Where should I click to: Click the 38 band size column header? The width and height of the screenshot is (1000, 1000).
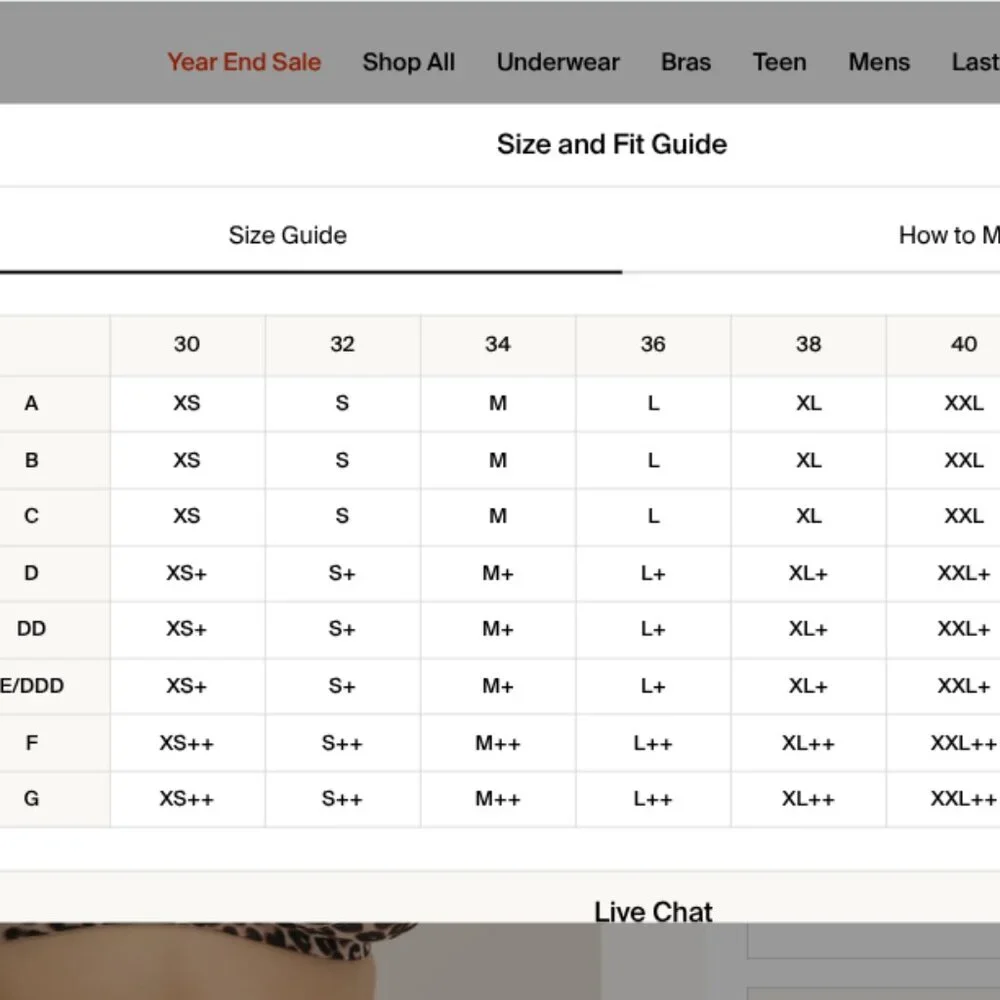tap(809, 344)
